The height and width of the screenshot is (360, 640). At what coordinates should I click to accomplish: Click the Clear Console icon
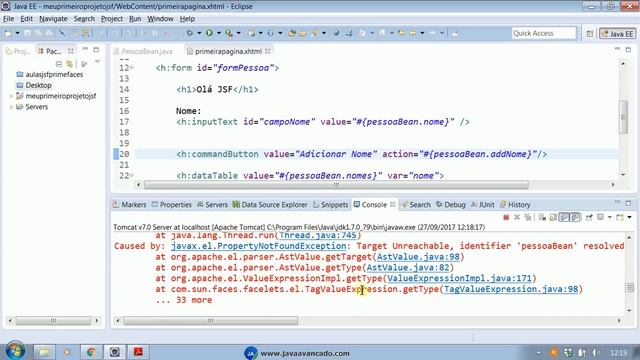point(542,217)
